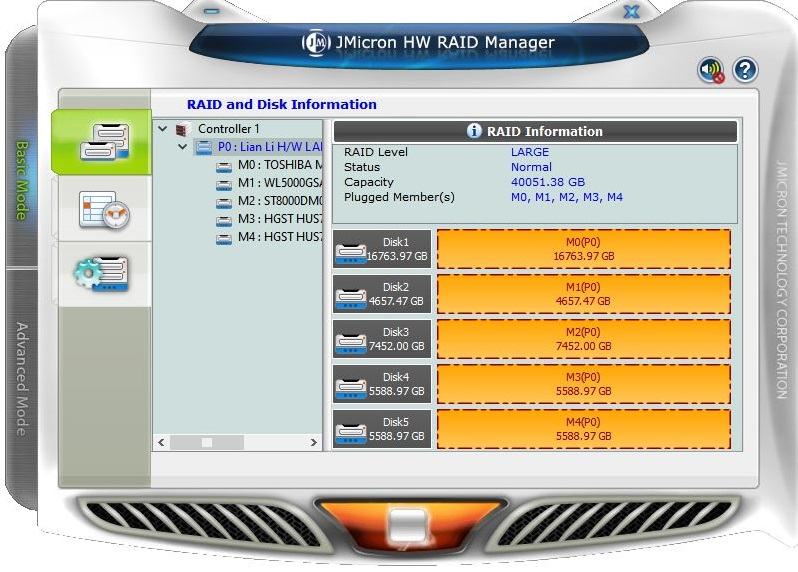This screenshot has height=572, width=798.
Task: Minimize the RAID Manager window
Action: point(211,11)
